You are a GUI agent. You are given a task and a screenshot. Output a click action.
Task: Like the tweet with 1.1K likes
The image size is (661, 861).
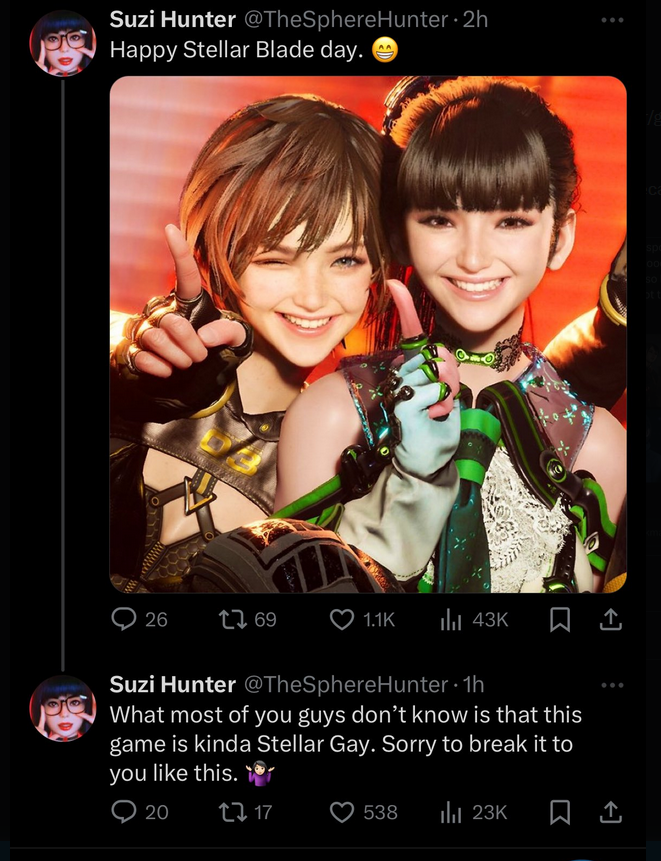pos(362,620)
